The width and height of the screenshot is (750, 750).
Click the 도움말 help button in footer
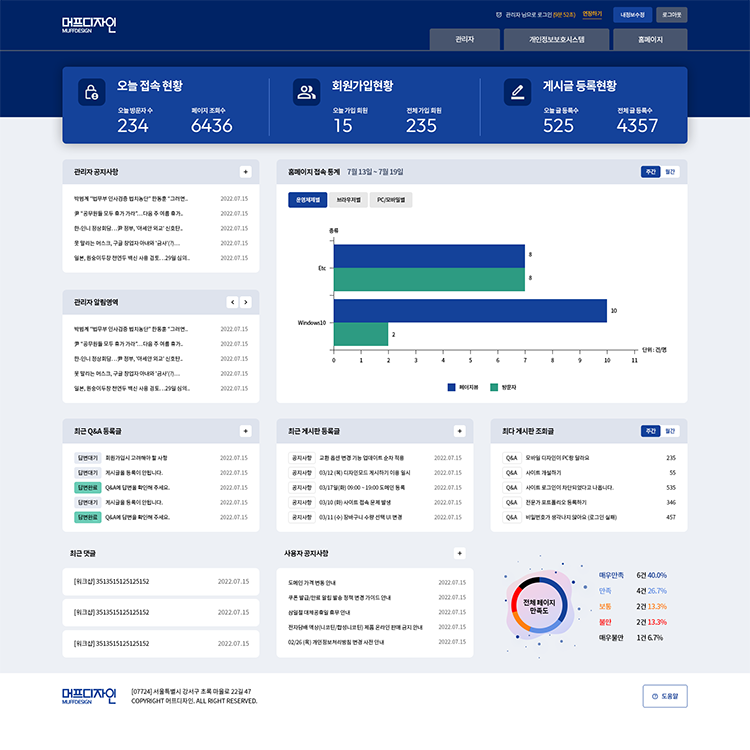(x=665, y=696)
